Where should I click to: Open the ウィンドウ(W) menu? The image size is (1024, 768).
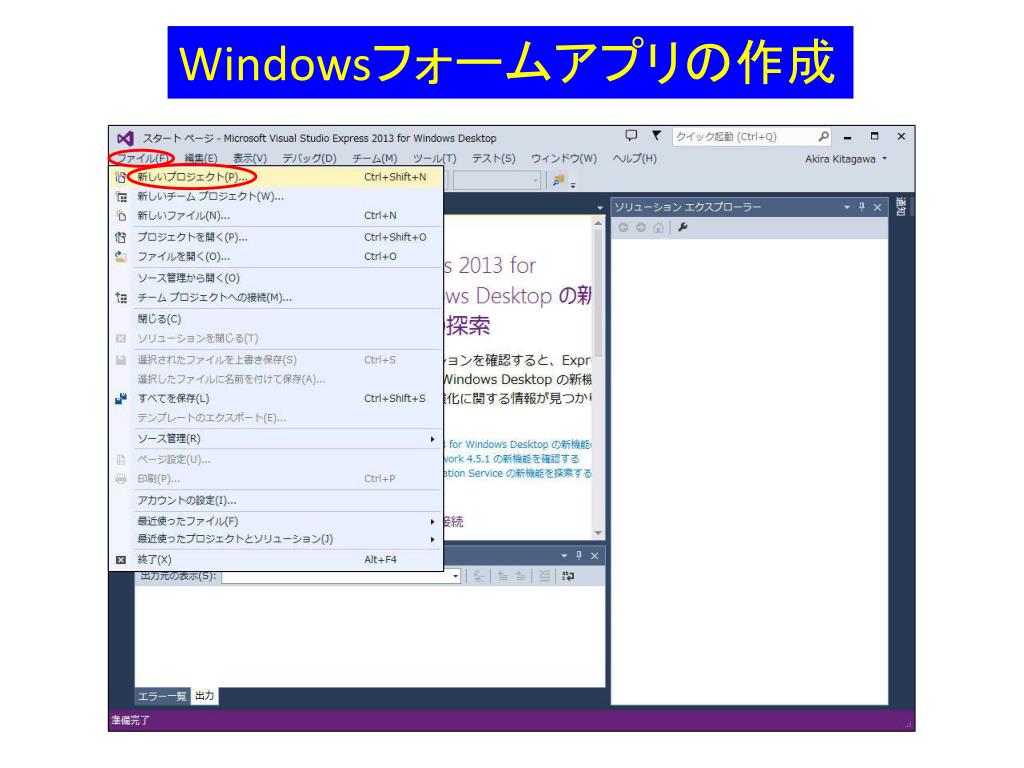point(564,158)
